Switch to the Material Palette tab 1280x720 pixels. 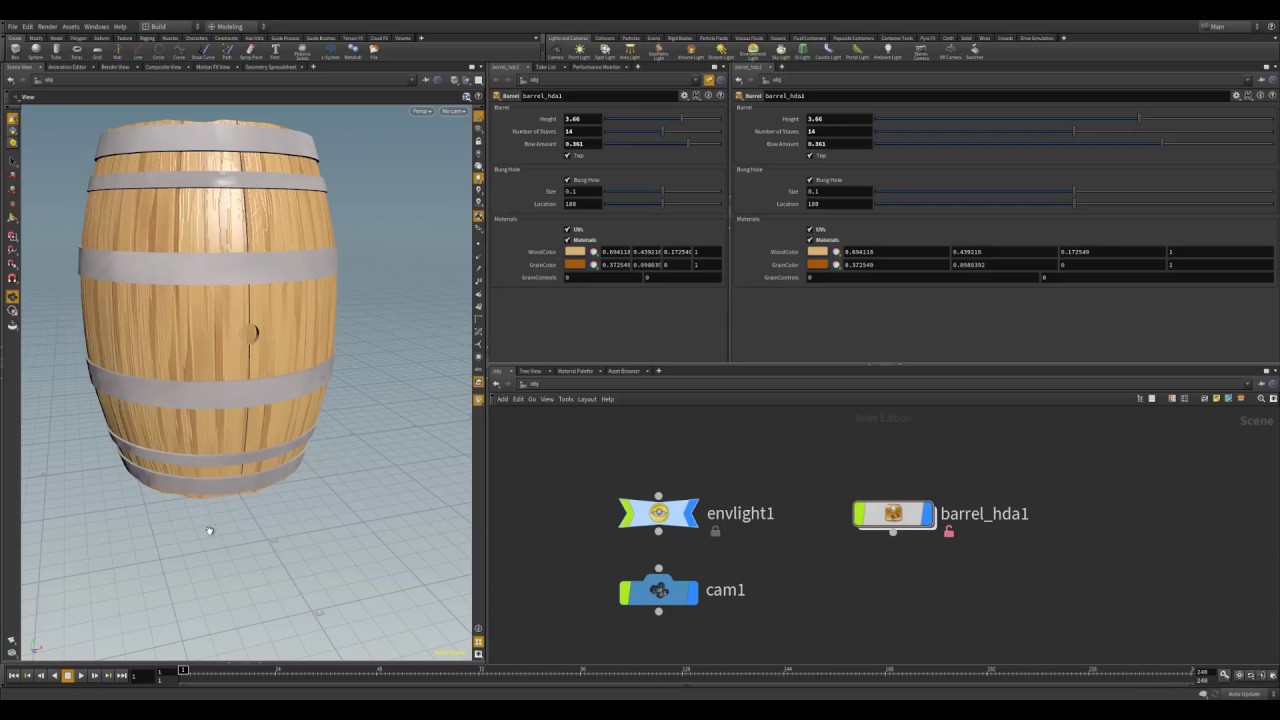pyautogui.click(x=574, y=371)
